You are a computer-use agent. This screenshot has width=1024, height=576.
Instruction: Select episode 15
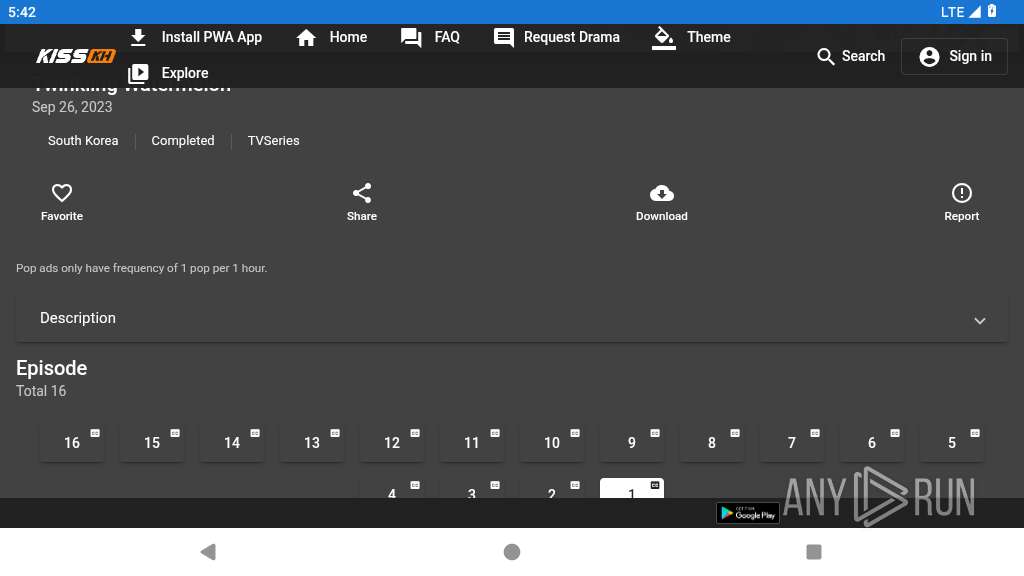[152, 443]
